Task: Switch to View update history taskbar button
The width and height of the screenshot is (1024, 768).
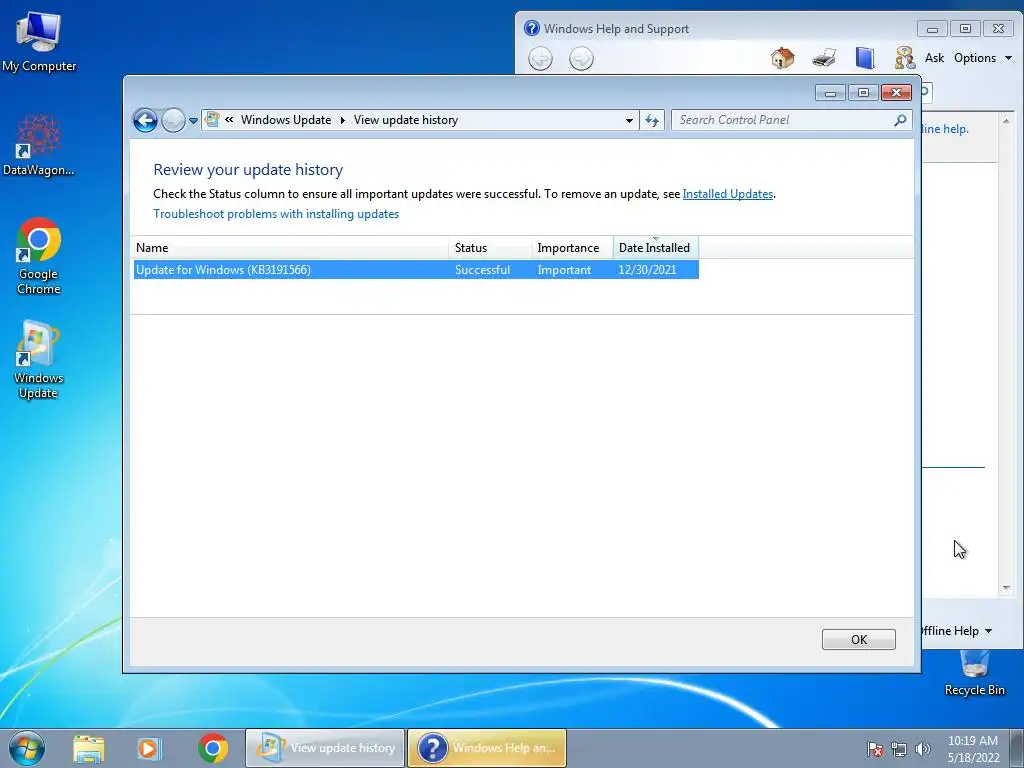Action: coord(325,748)
